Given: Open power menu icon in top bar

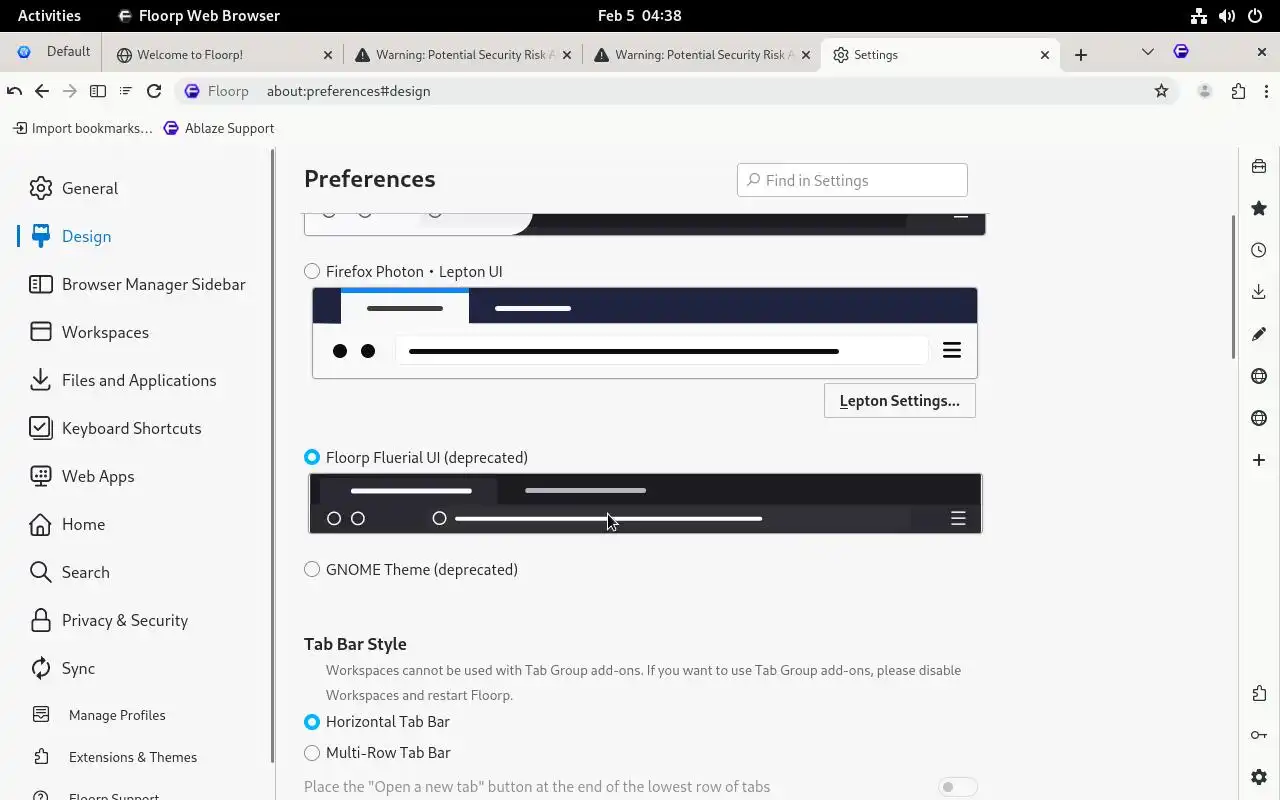Looking at the screenshot, I should [1255, 15].
